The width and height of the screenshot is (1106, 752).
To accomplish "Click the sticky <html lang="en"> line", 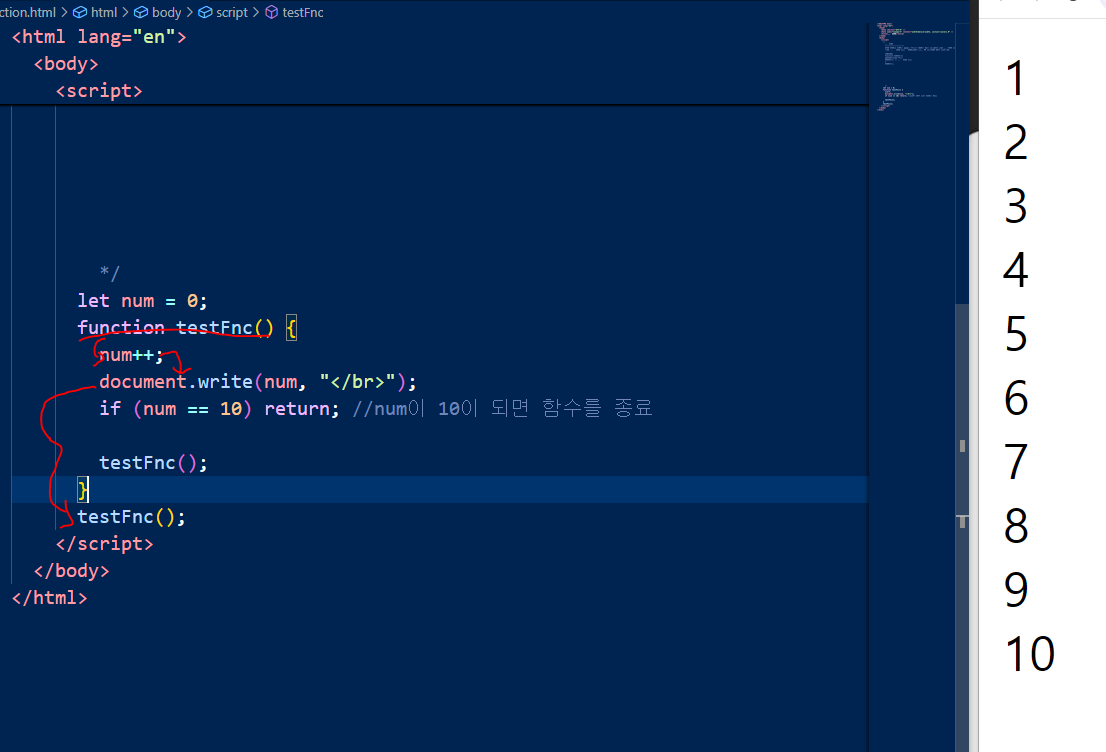I will point(99,37).
